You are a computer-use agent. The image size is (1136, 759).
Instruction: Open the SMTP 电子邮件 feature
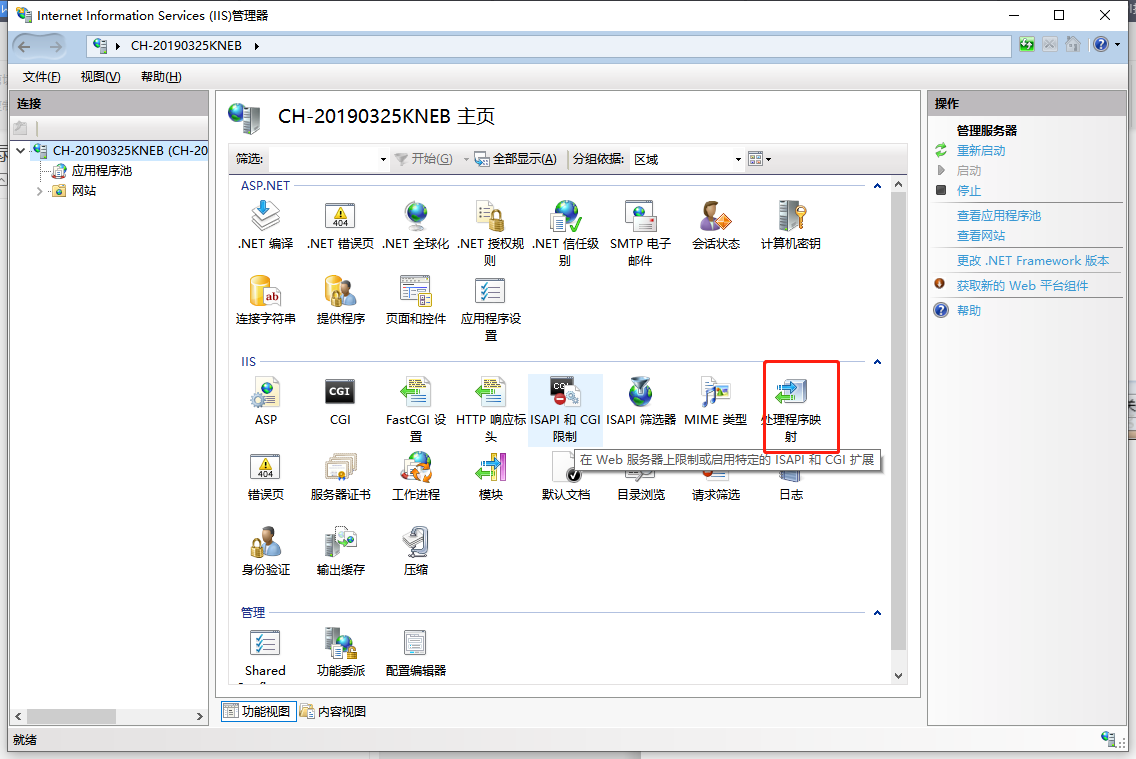(641, 223)
